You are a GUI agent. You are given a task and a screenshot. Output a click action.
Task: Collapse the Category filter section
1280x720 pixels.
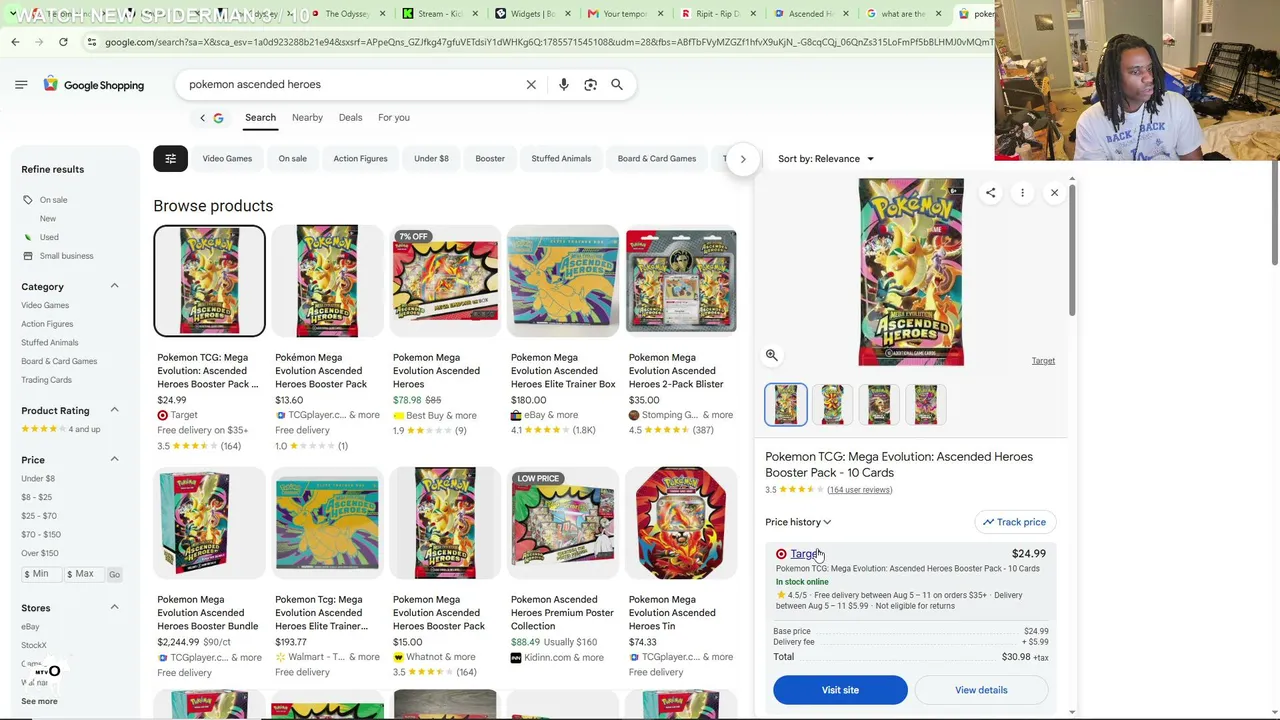coord(114,287)
